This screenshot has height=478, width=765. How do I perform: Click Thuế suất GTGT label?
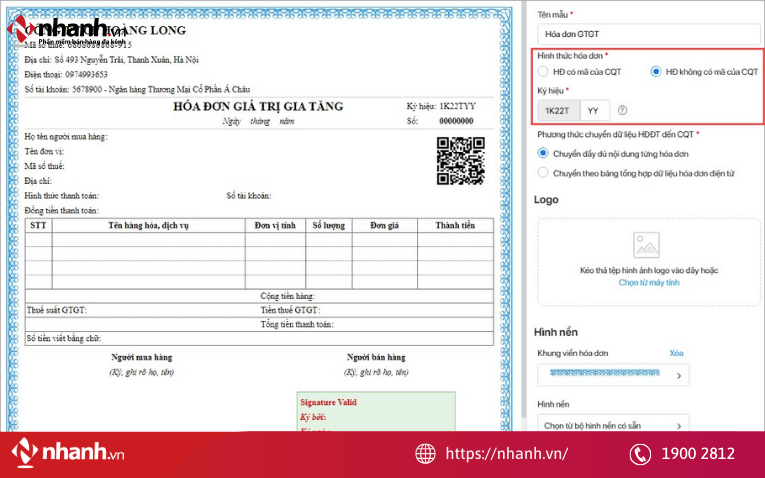click(57, 310)
